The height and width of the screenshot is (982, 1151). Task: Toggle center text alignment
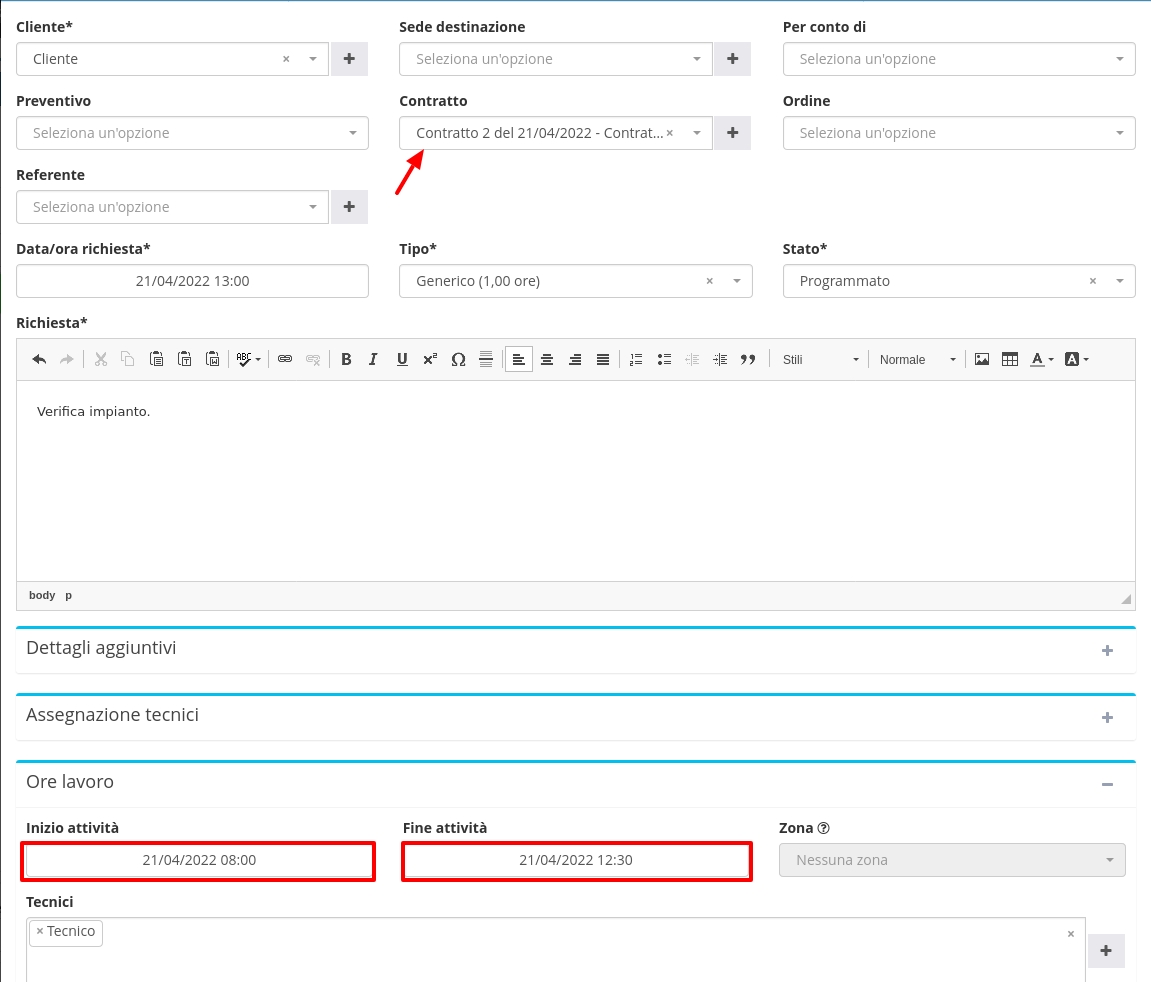click(547, 360)
